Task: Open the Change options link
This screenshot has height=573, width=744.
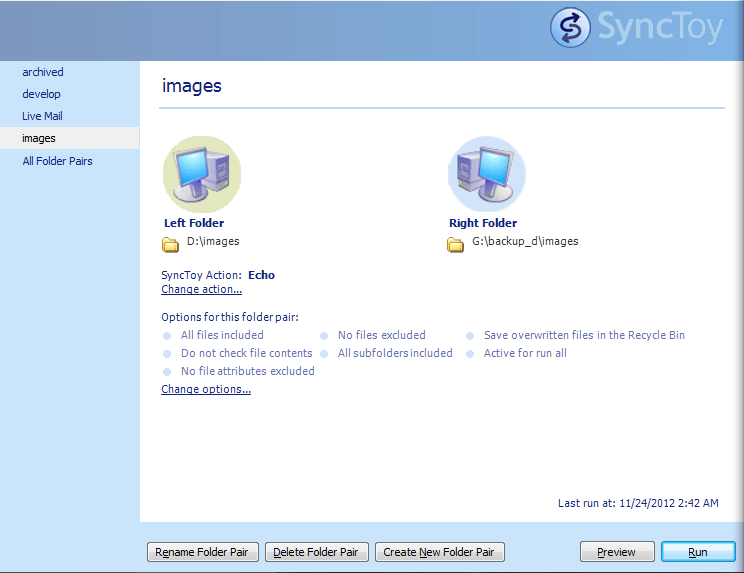Action: (x=206, y=389)
